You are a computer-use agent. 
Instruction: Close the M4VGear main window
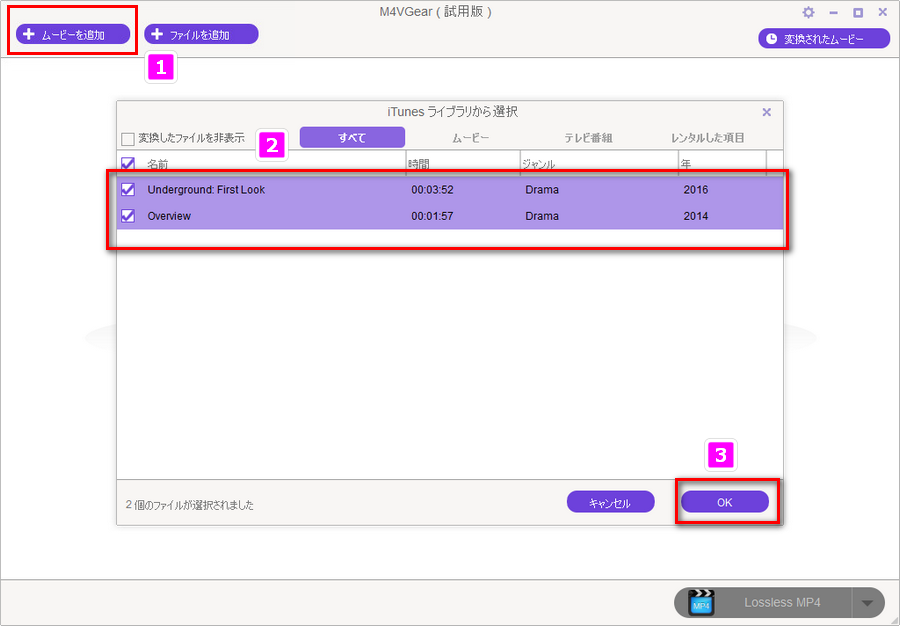click(x=883, y=12)
